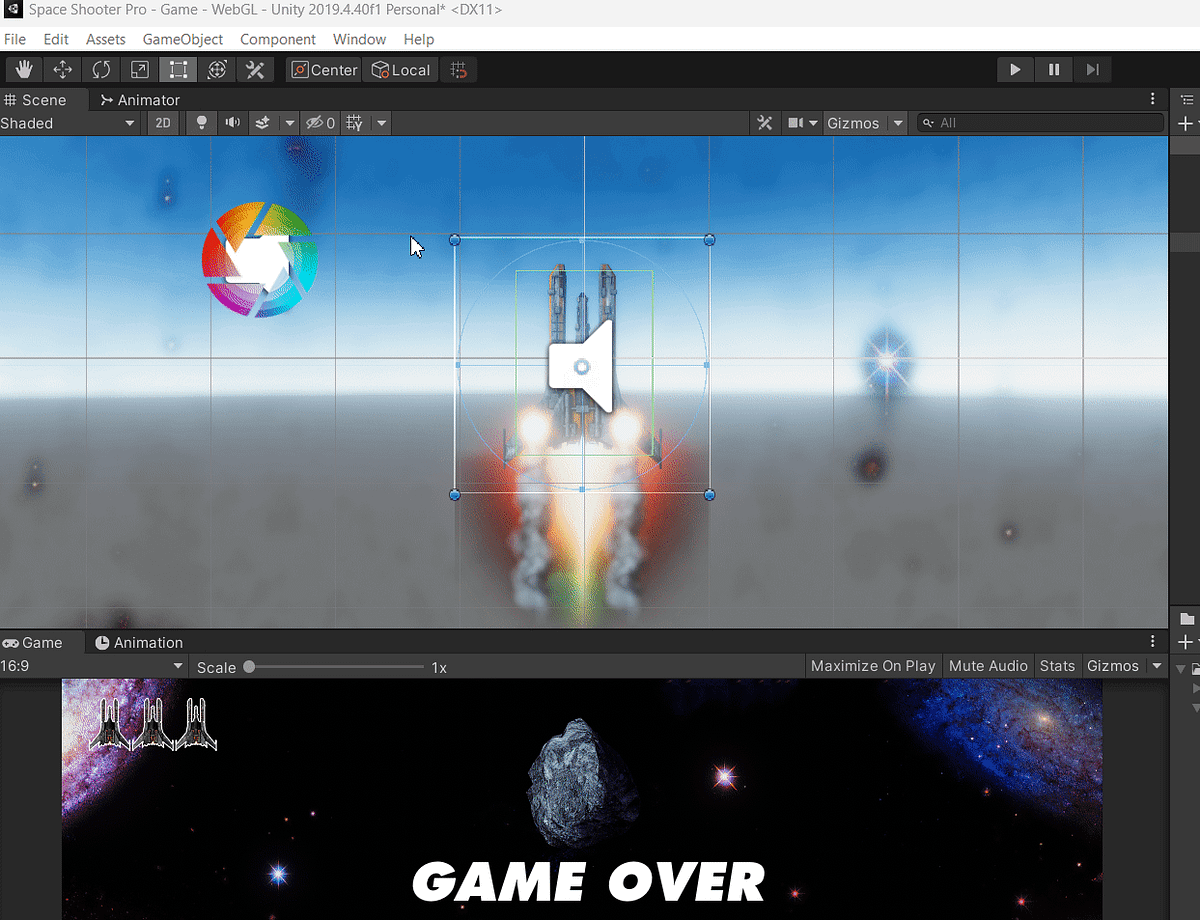Select the Hand pan tool
The image size is (1200, 920).
(23, 69)
